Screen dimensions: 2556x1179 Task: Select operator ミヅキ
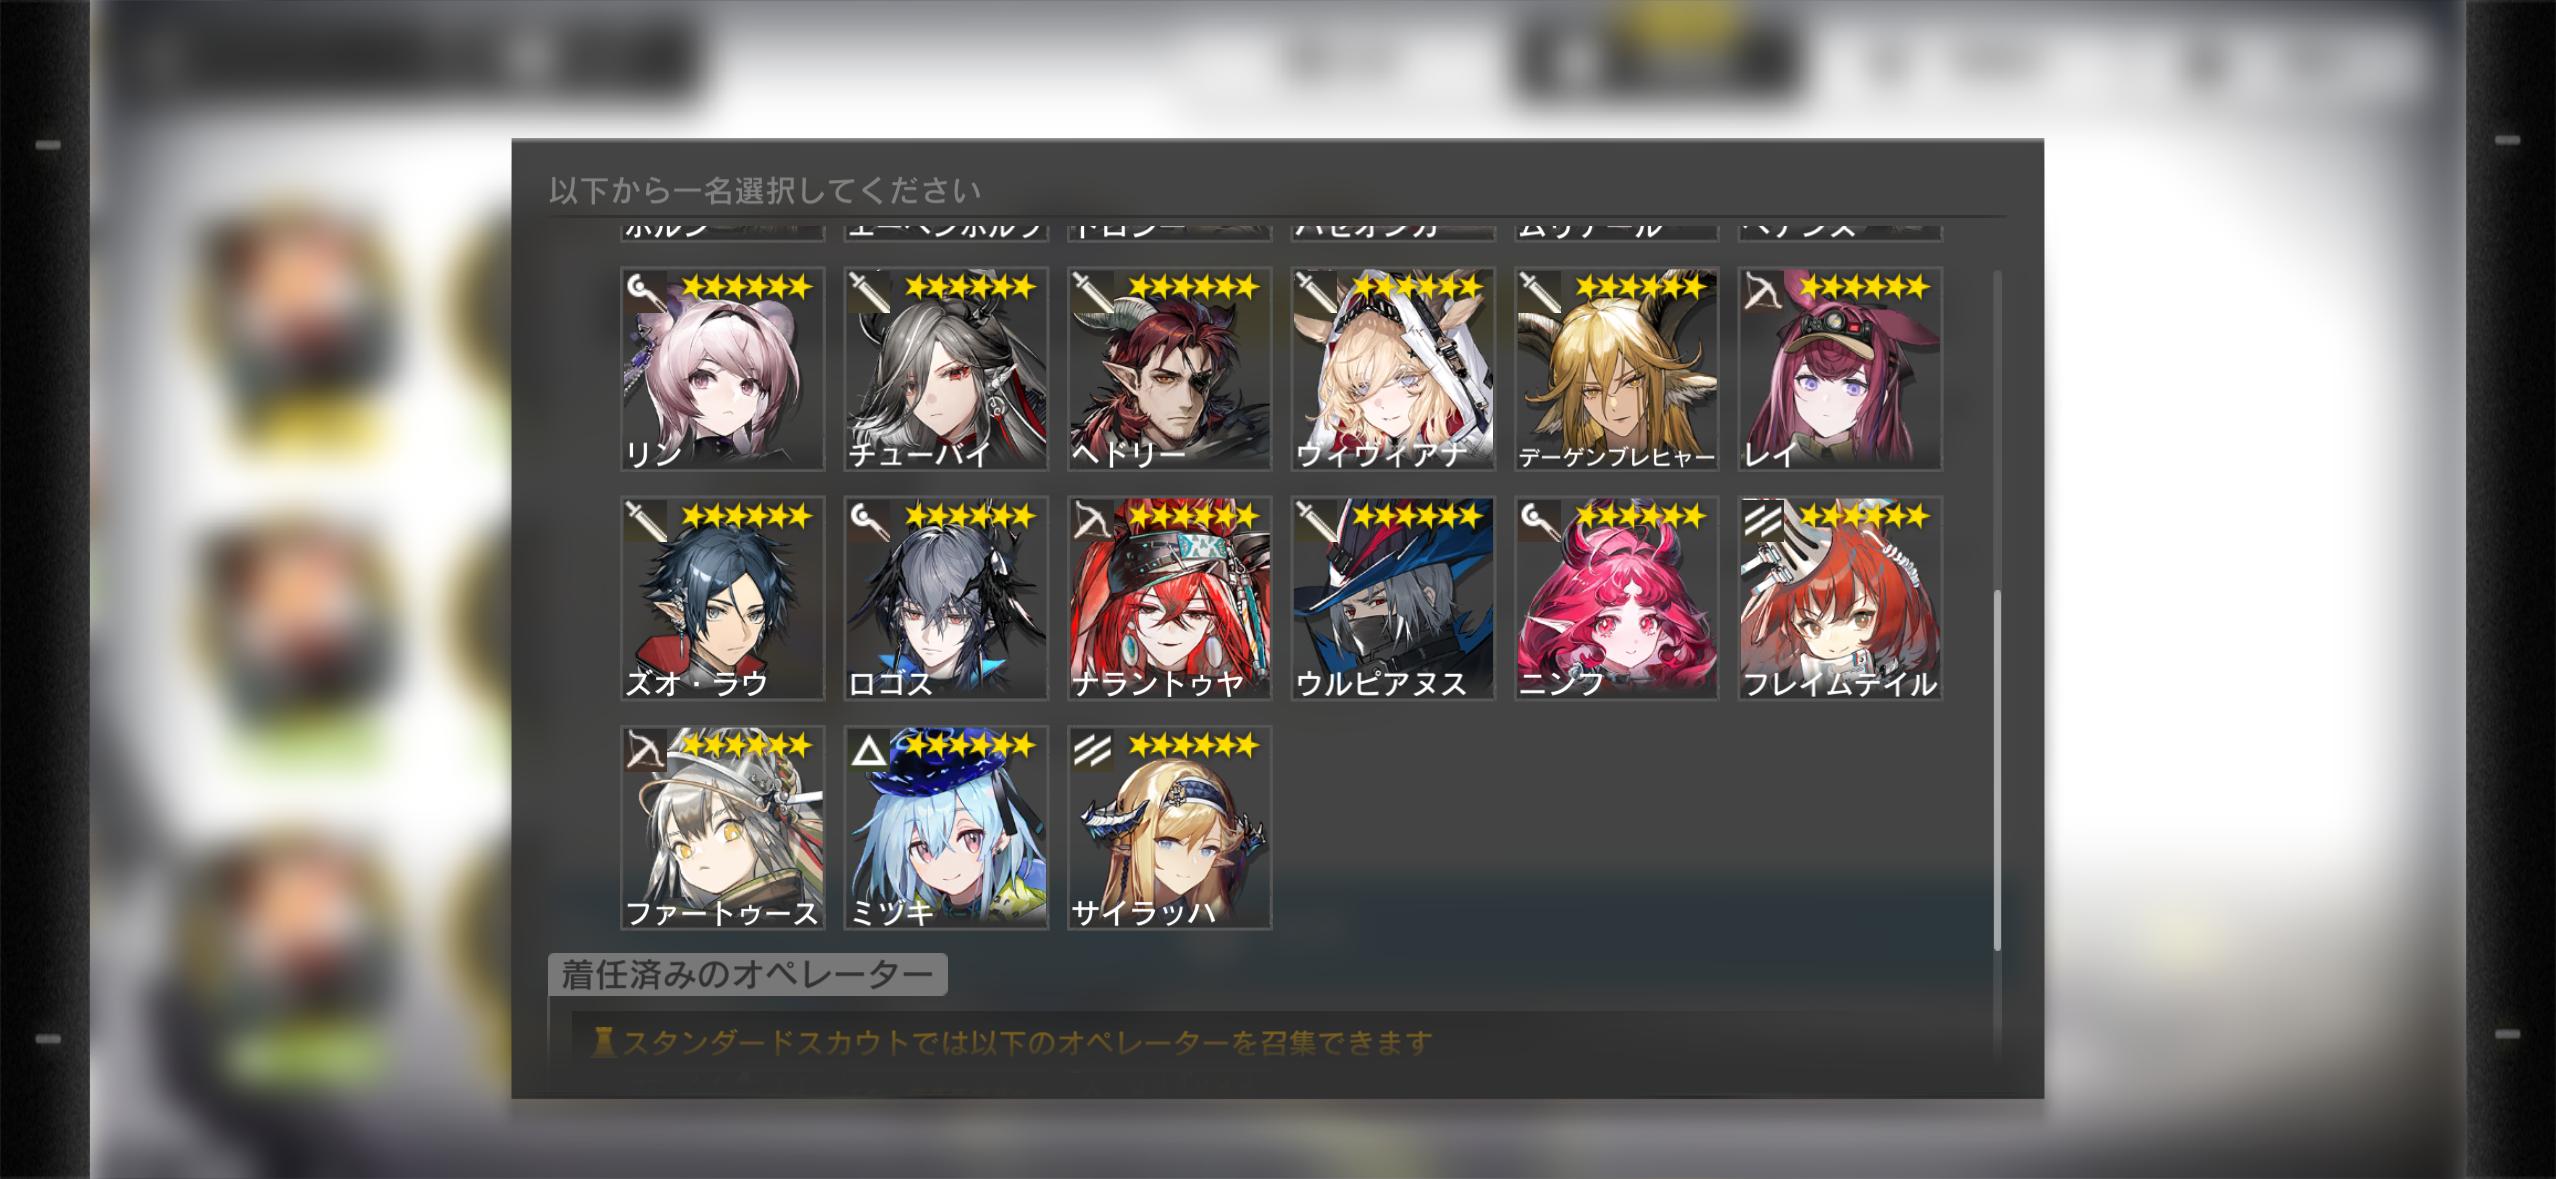pyautogui.click(x=946, y=828)
